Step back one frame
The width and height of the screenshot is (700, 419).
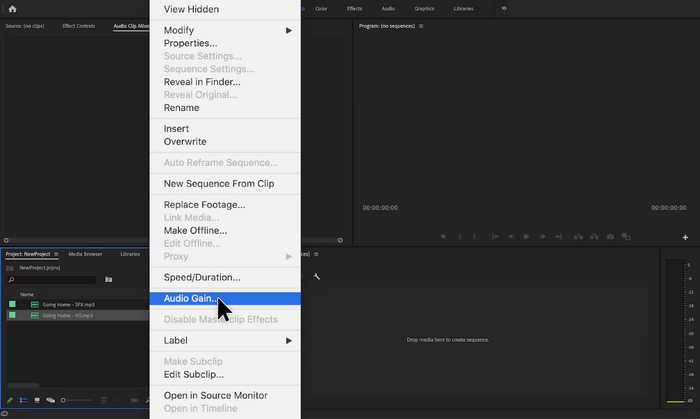point(511,236)
